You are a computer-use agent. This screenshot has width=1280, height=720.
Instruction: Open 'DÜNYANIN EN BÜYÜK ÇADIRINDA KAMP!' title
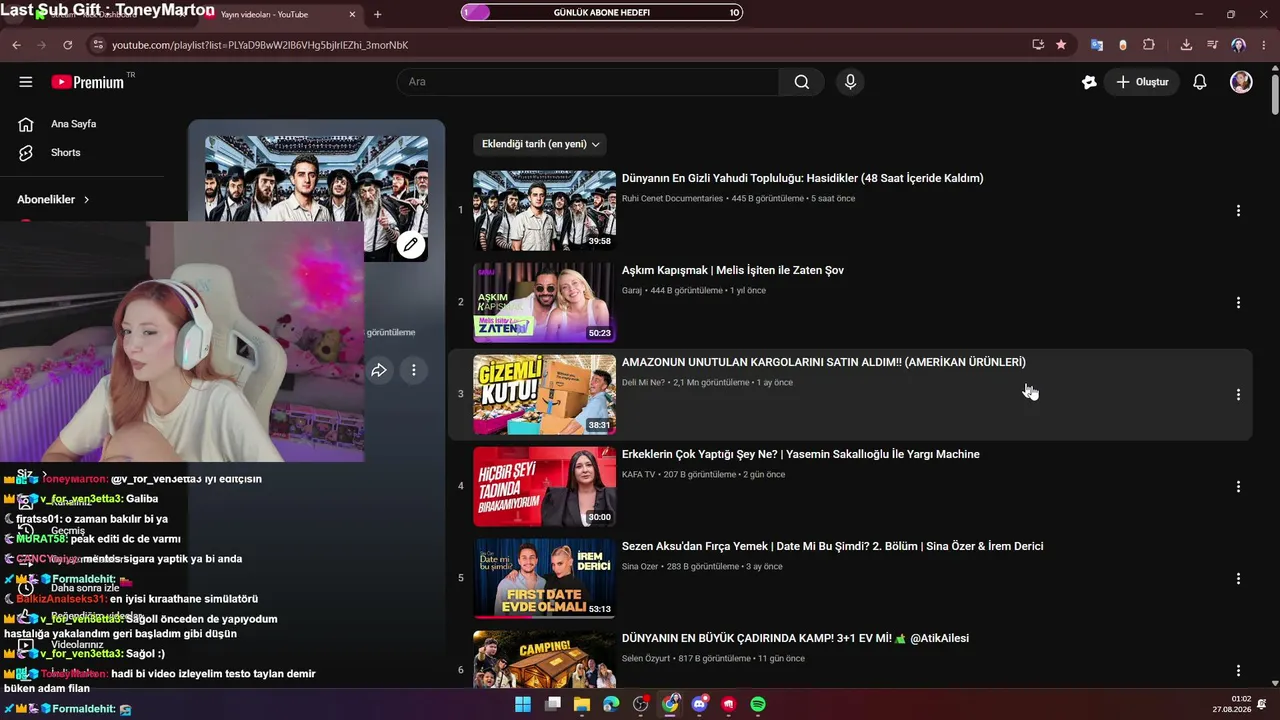pyautogui.click(x=795, y=638)
